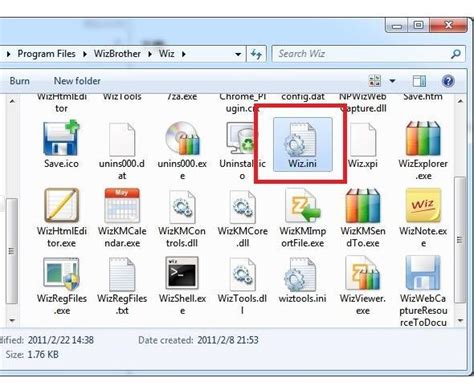Refresh the folder with the refresh icon
Screen dimensions: 474x390
pyautogui.click(x=256, y=54)
